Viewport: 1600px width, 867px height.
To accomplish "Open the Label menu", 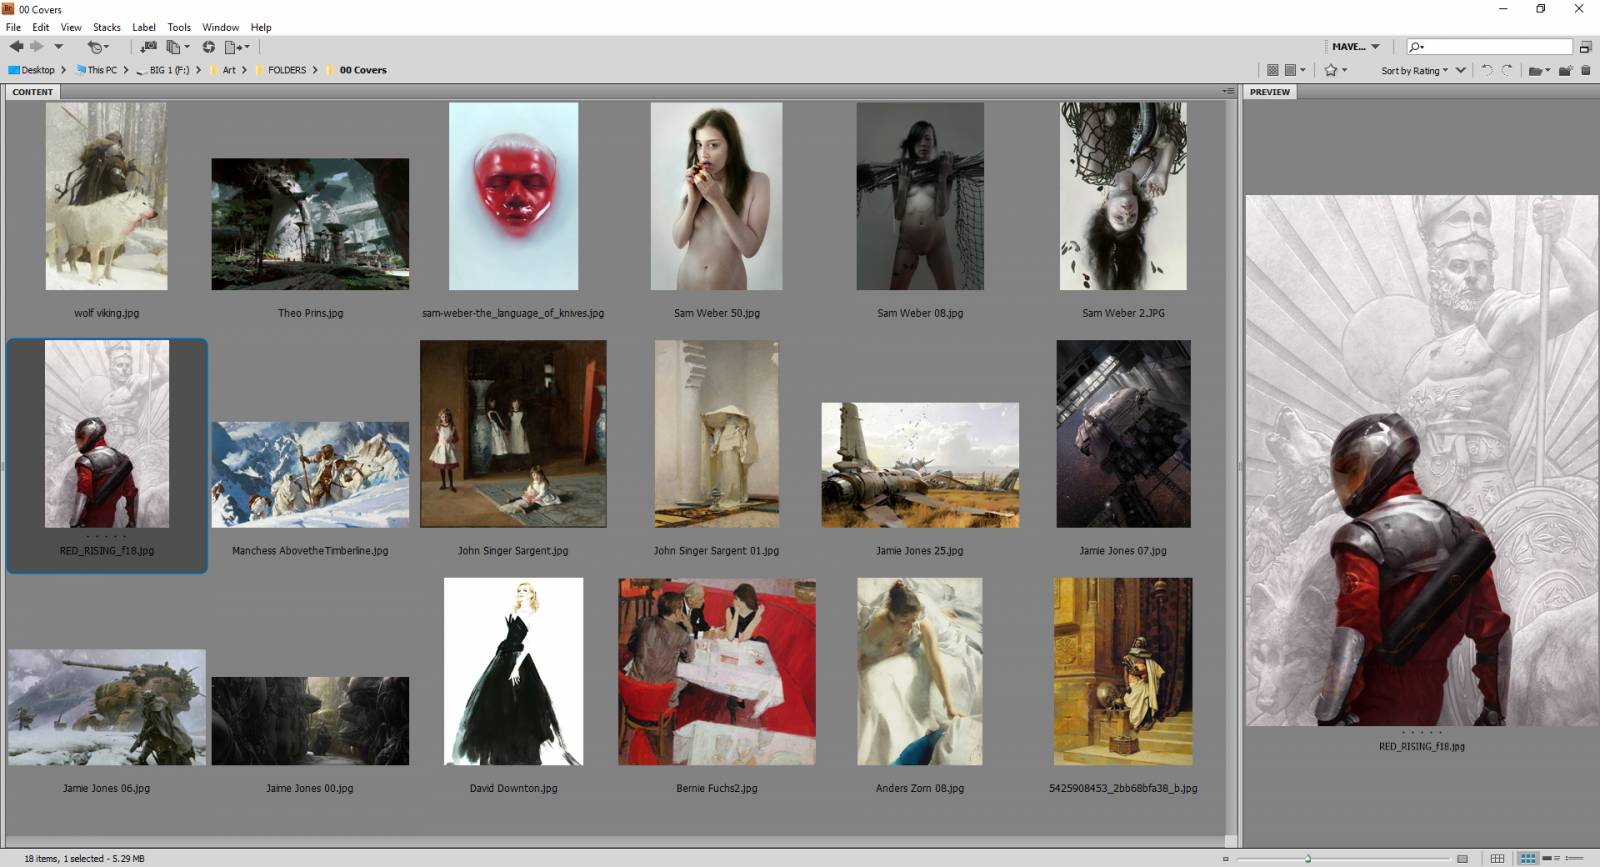I will [144, 27].
